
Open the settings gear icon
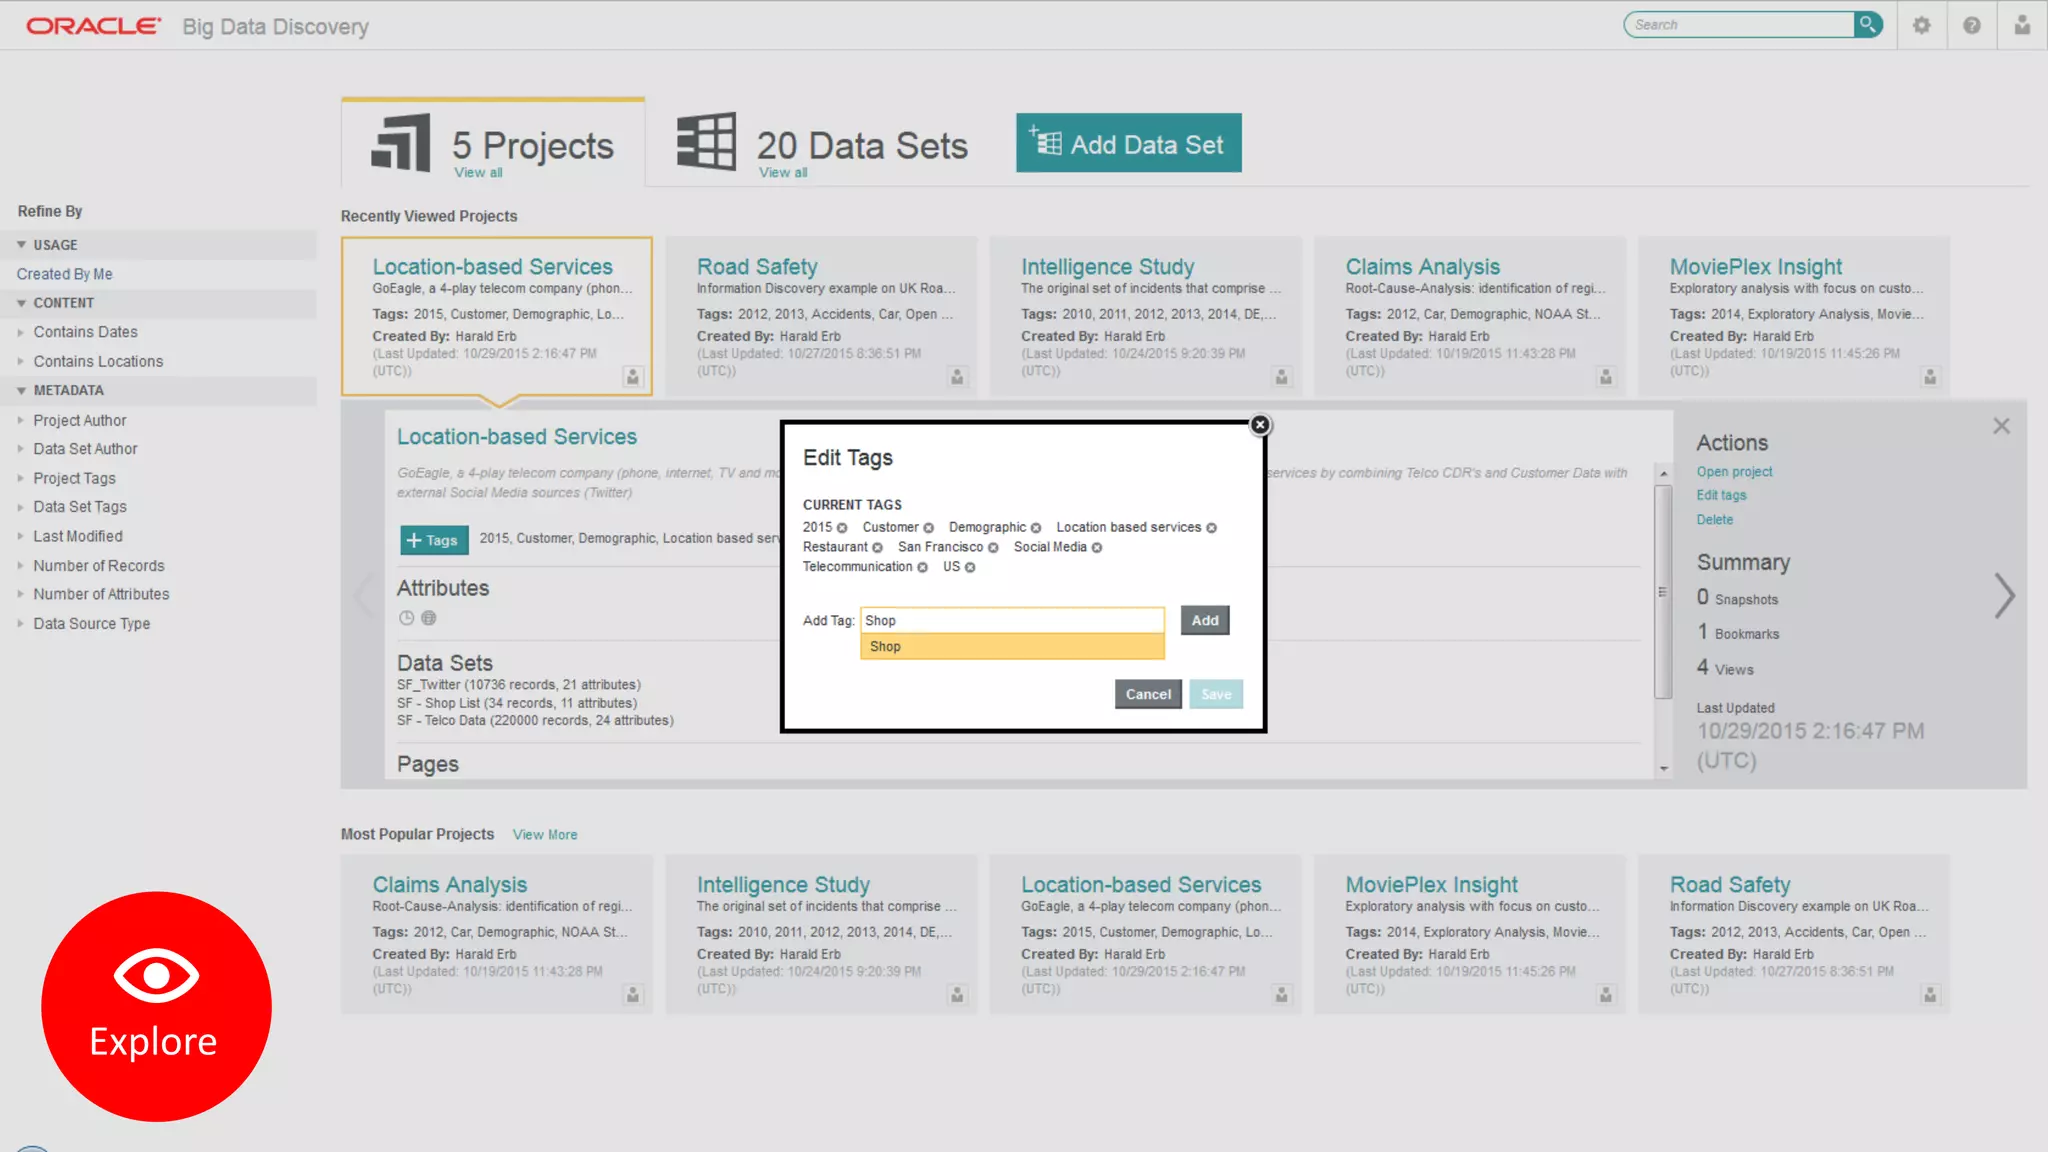pyautogui.click(x=1921, y=25)
